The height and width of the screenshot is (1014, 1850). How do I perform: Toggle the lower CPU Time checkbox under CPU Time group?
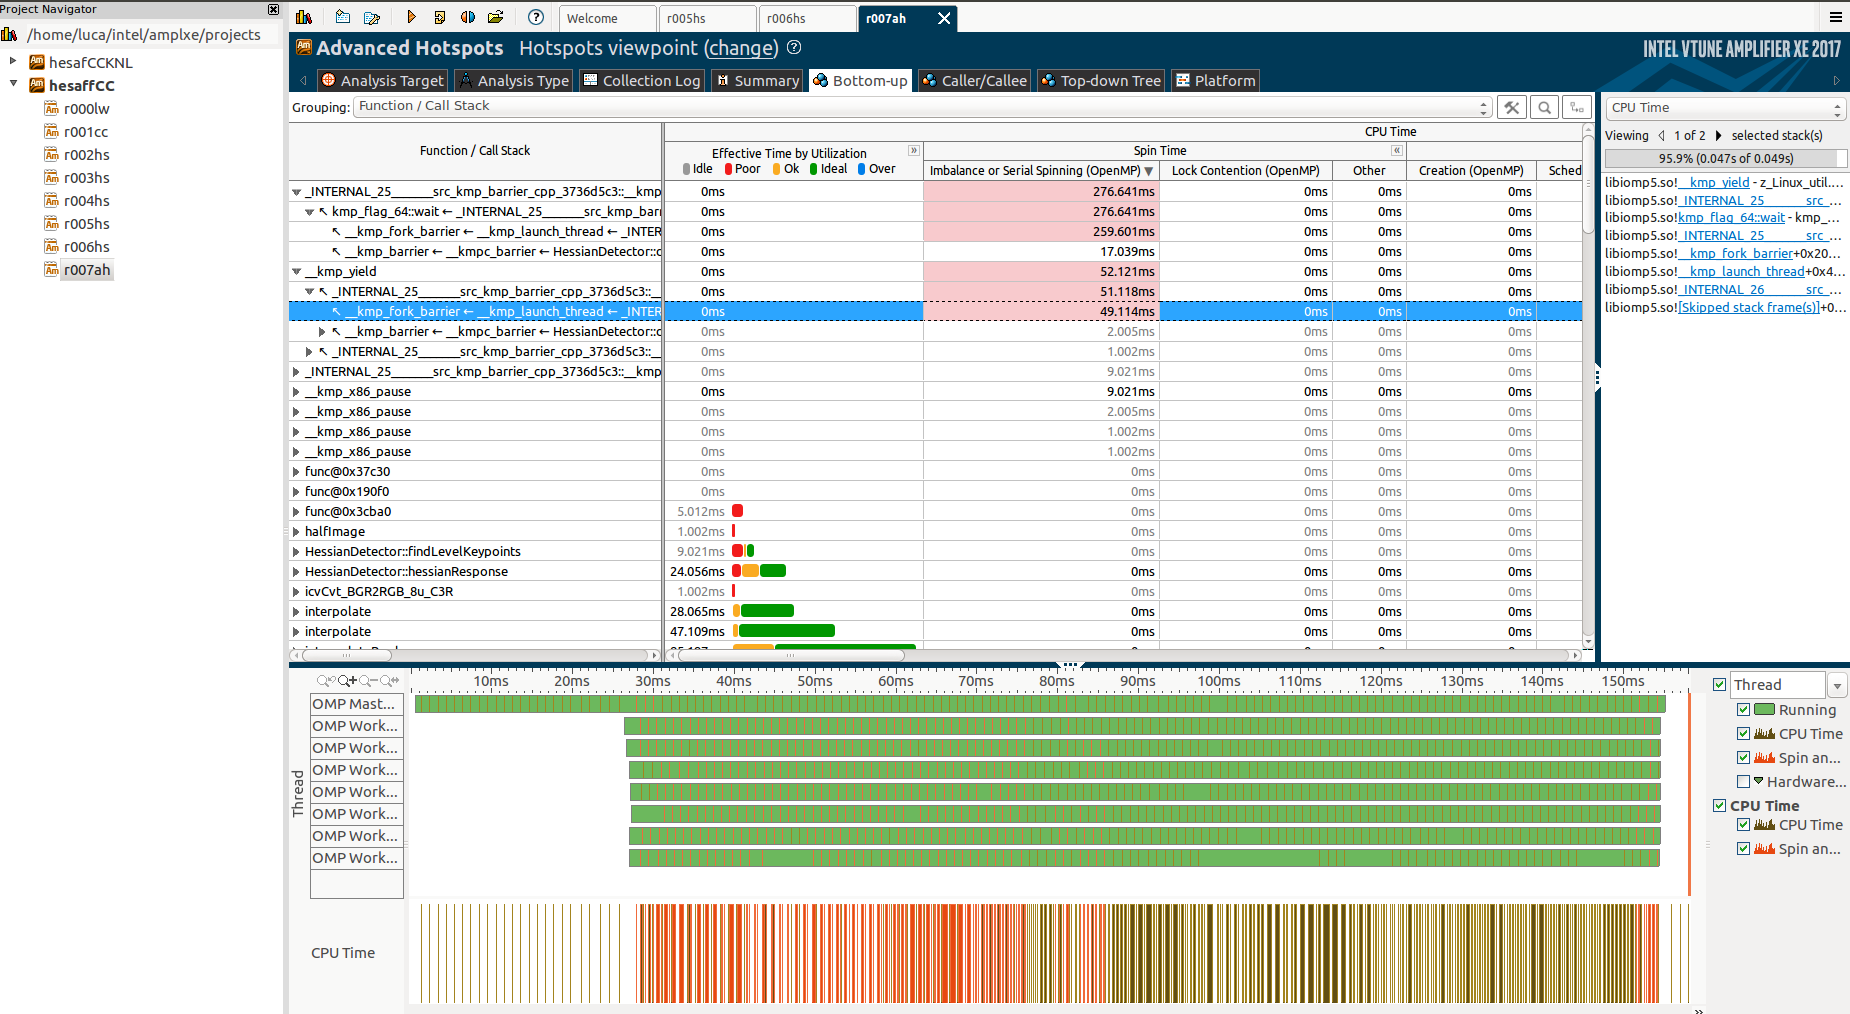coord(1744,825)
